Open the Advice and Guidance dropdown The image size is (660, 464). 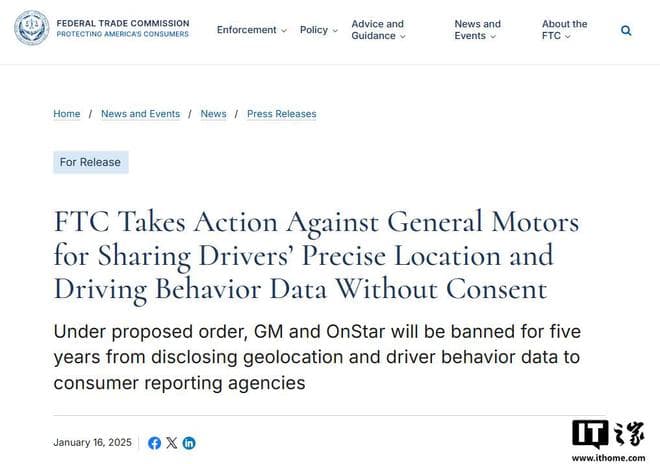point(378,30)
